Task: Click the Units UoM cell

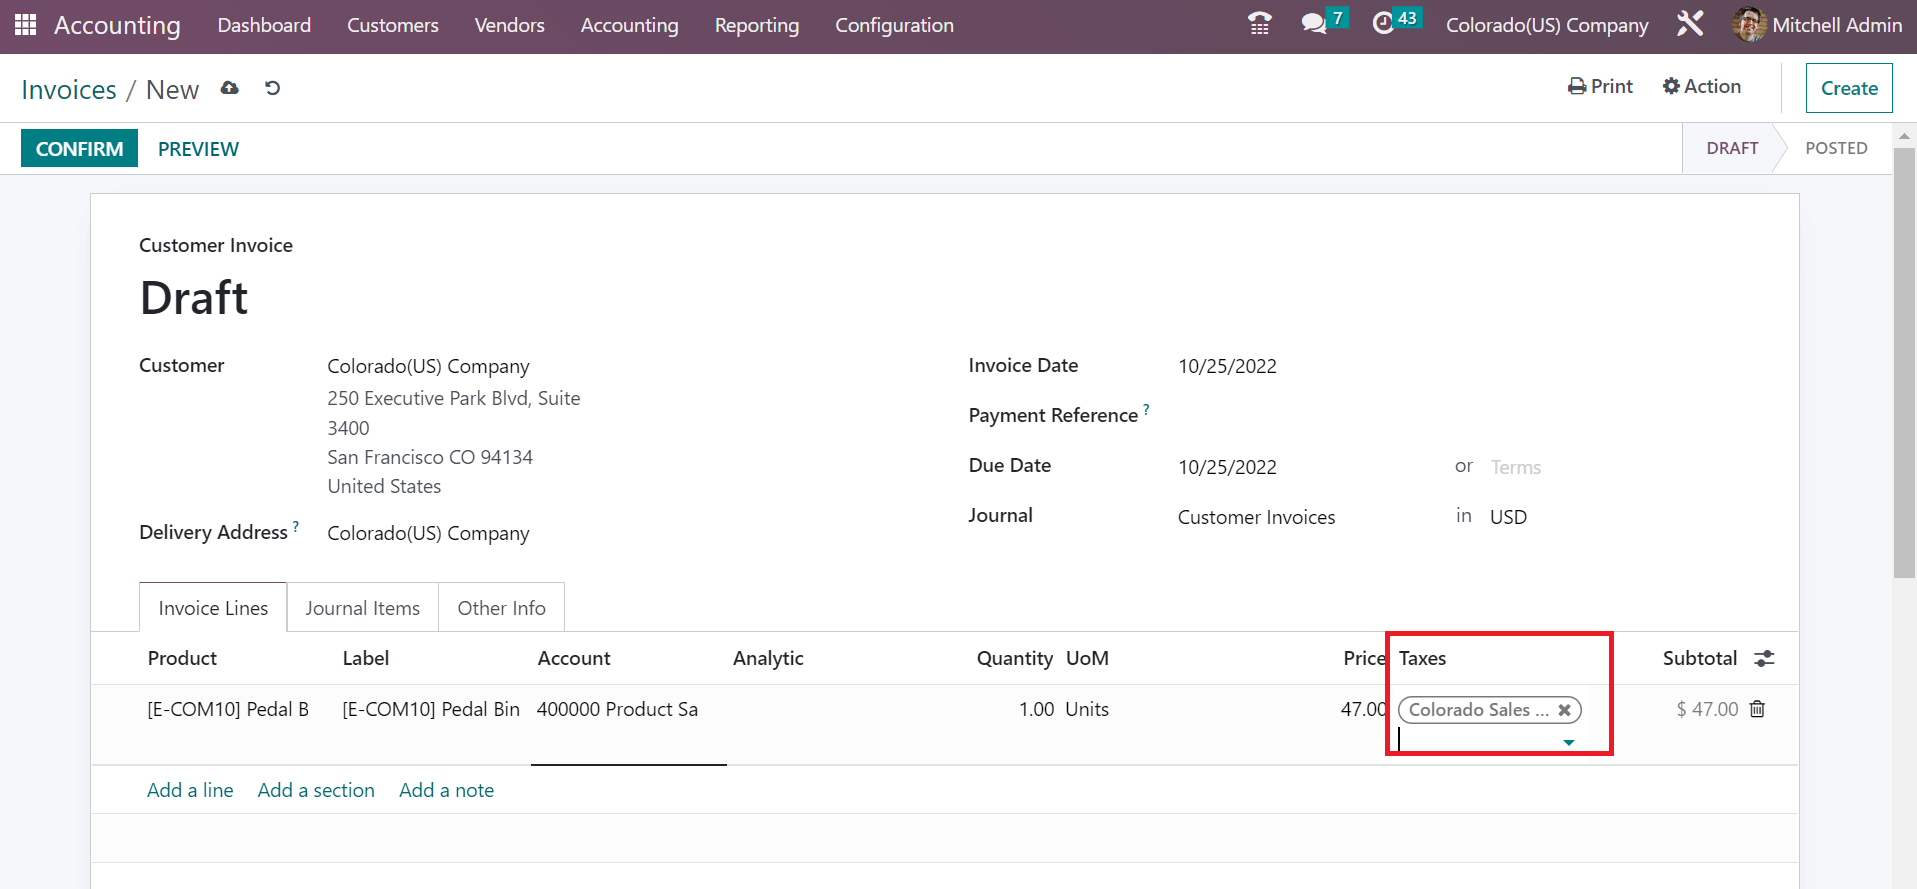Action: coord(1087,709)
